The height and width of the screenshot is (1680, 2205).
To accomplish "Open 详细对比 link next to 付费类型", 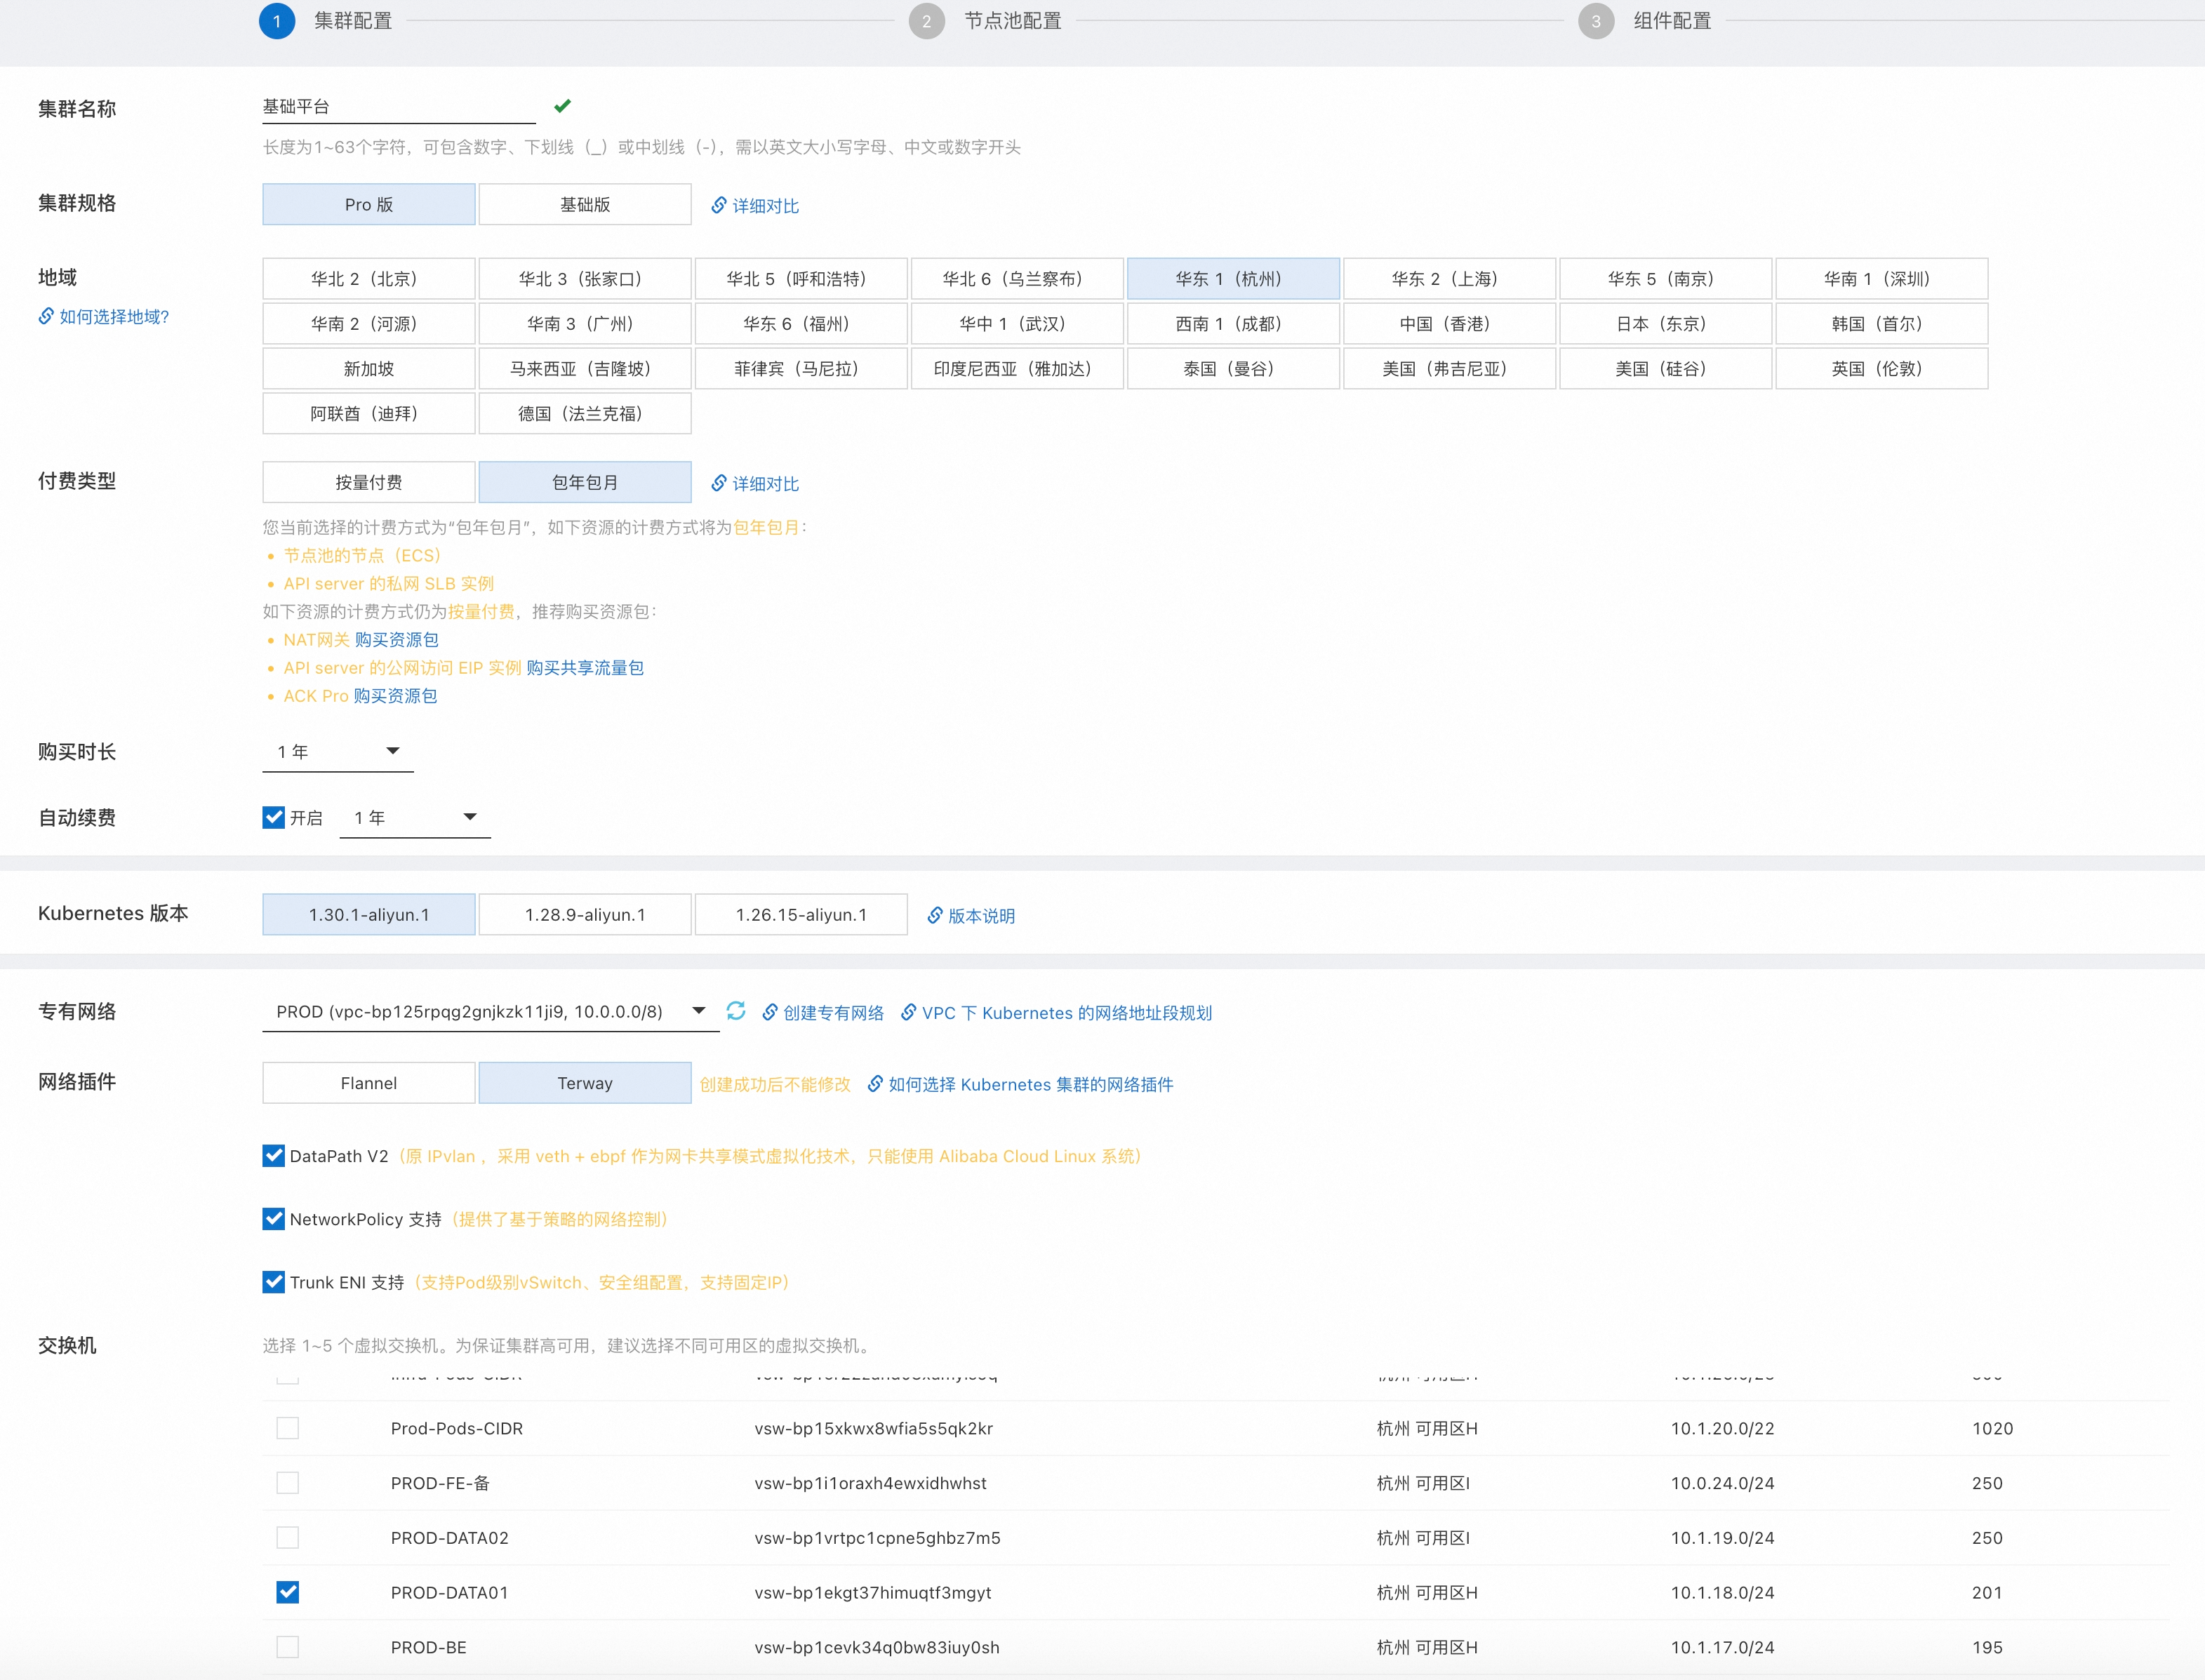I will coord(755,484).
